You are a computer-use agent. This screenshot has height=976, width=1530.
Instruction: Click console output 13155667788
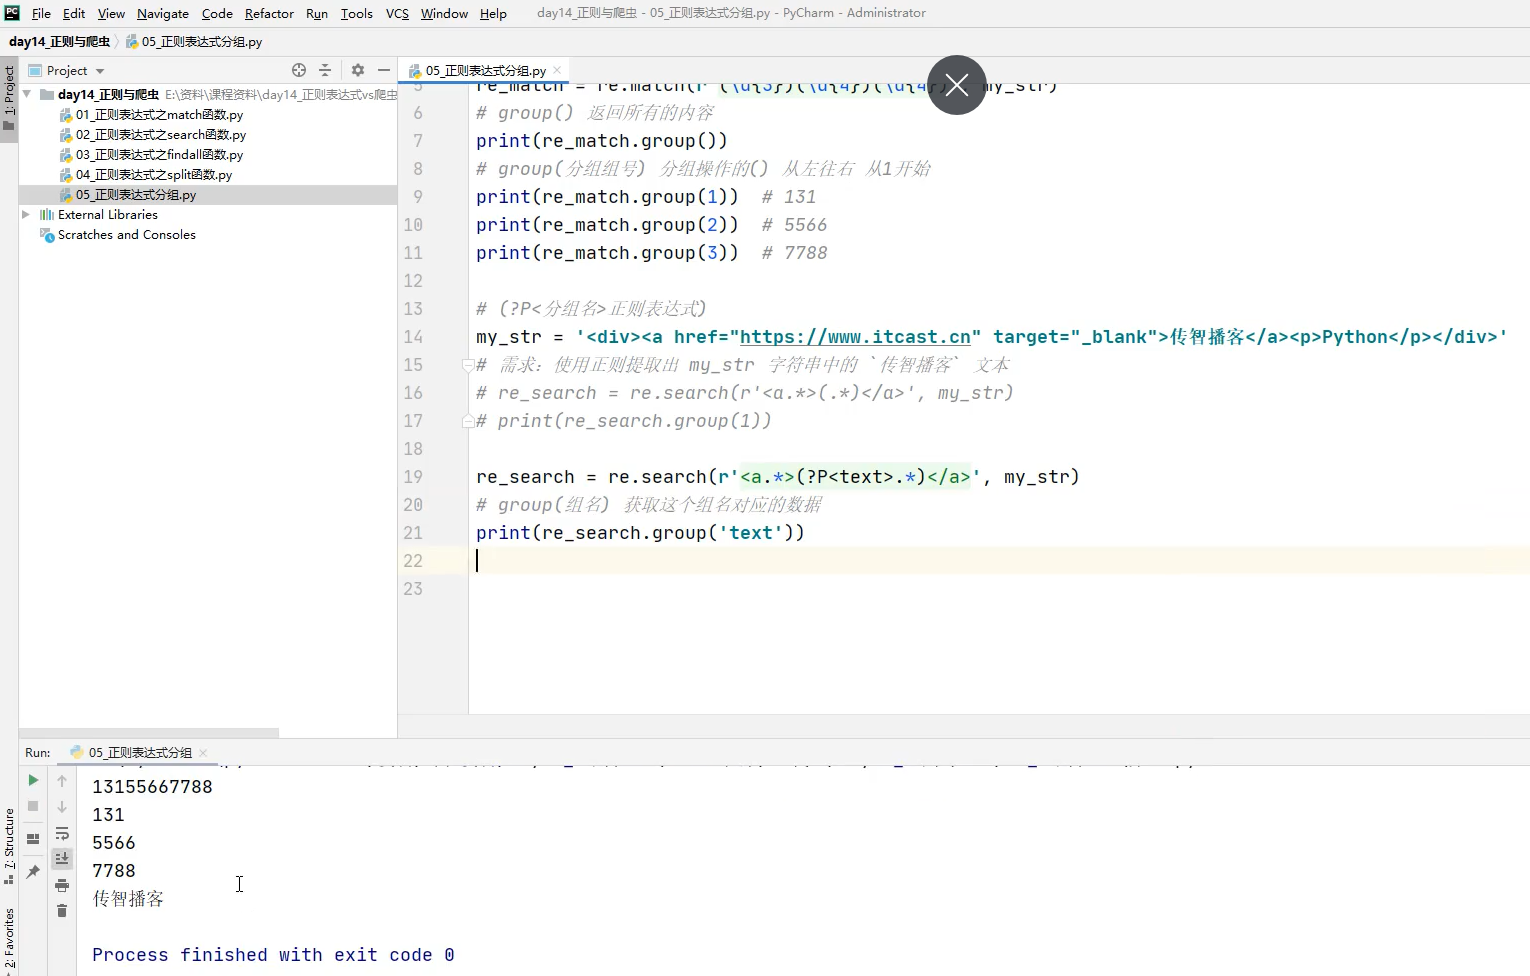[152, 787]
